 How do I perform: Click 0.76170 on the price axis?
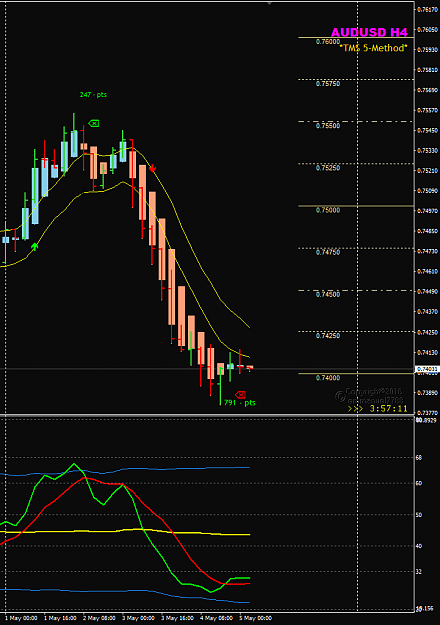[428, 10]
